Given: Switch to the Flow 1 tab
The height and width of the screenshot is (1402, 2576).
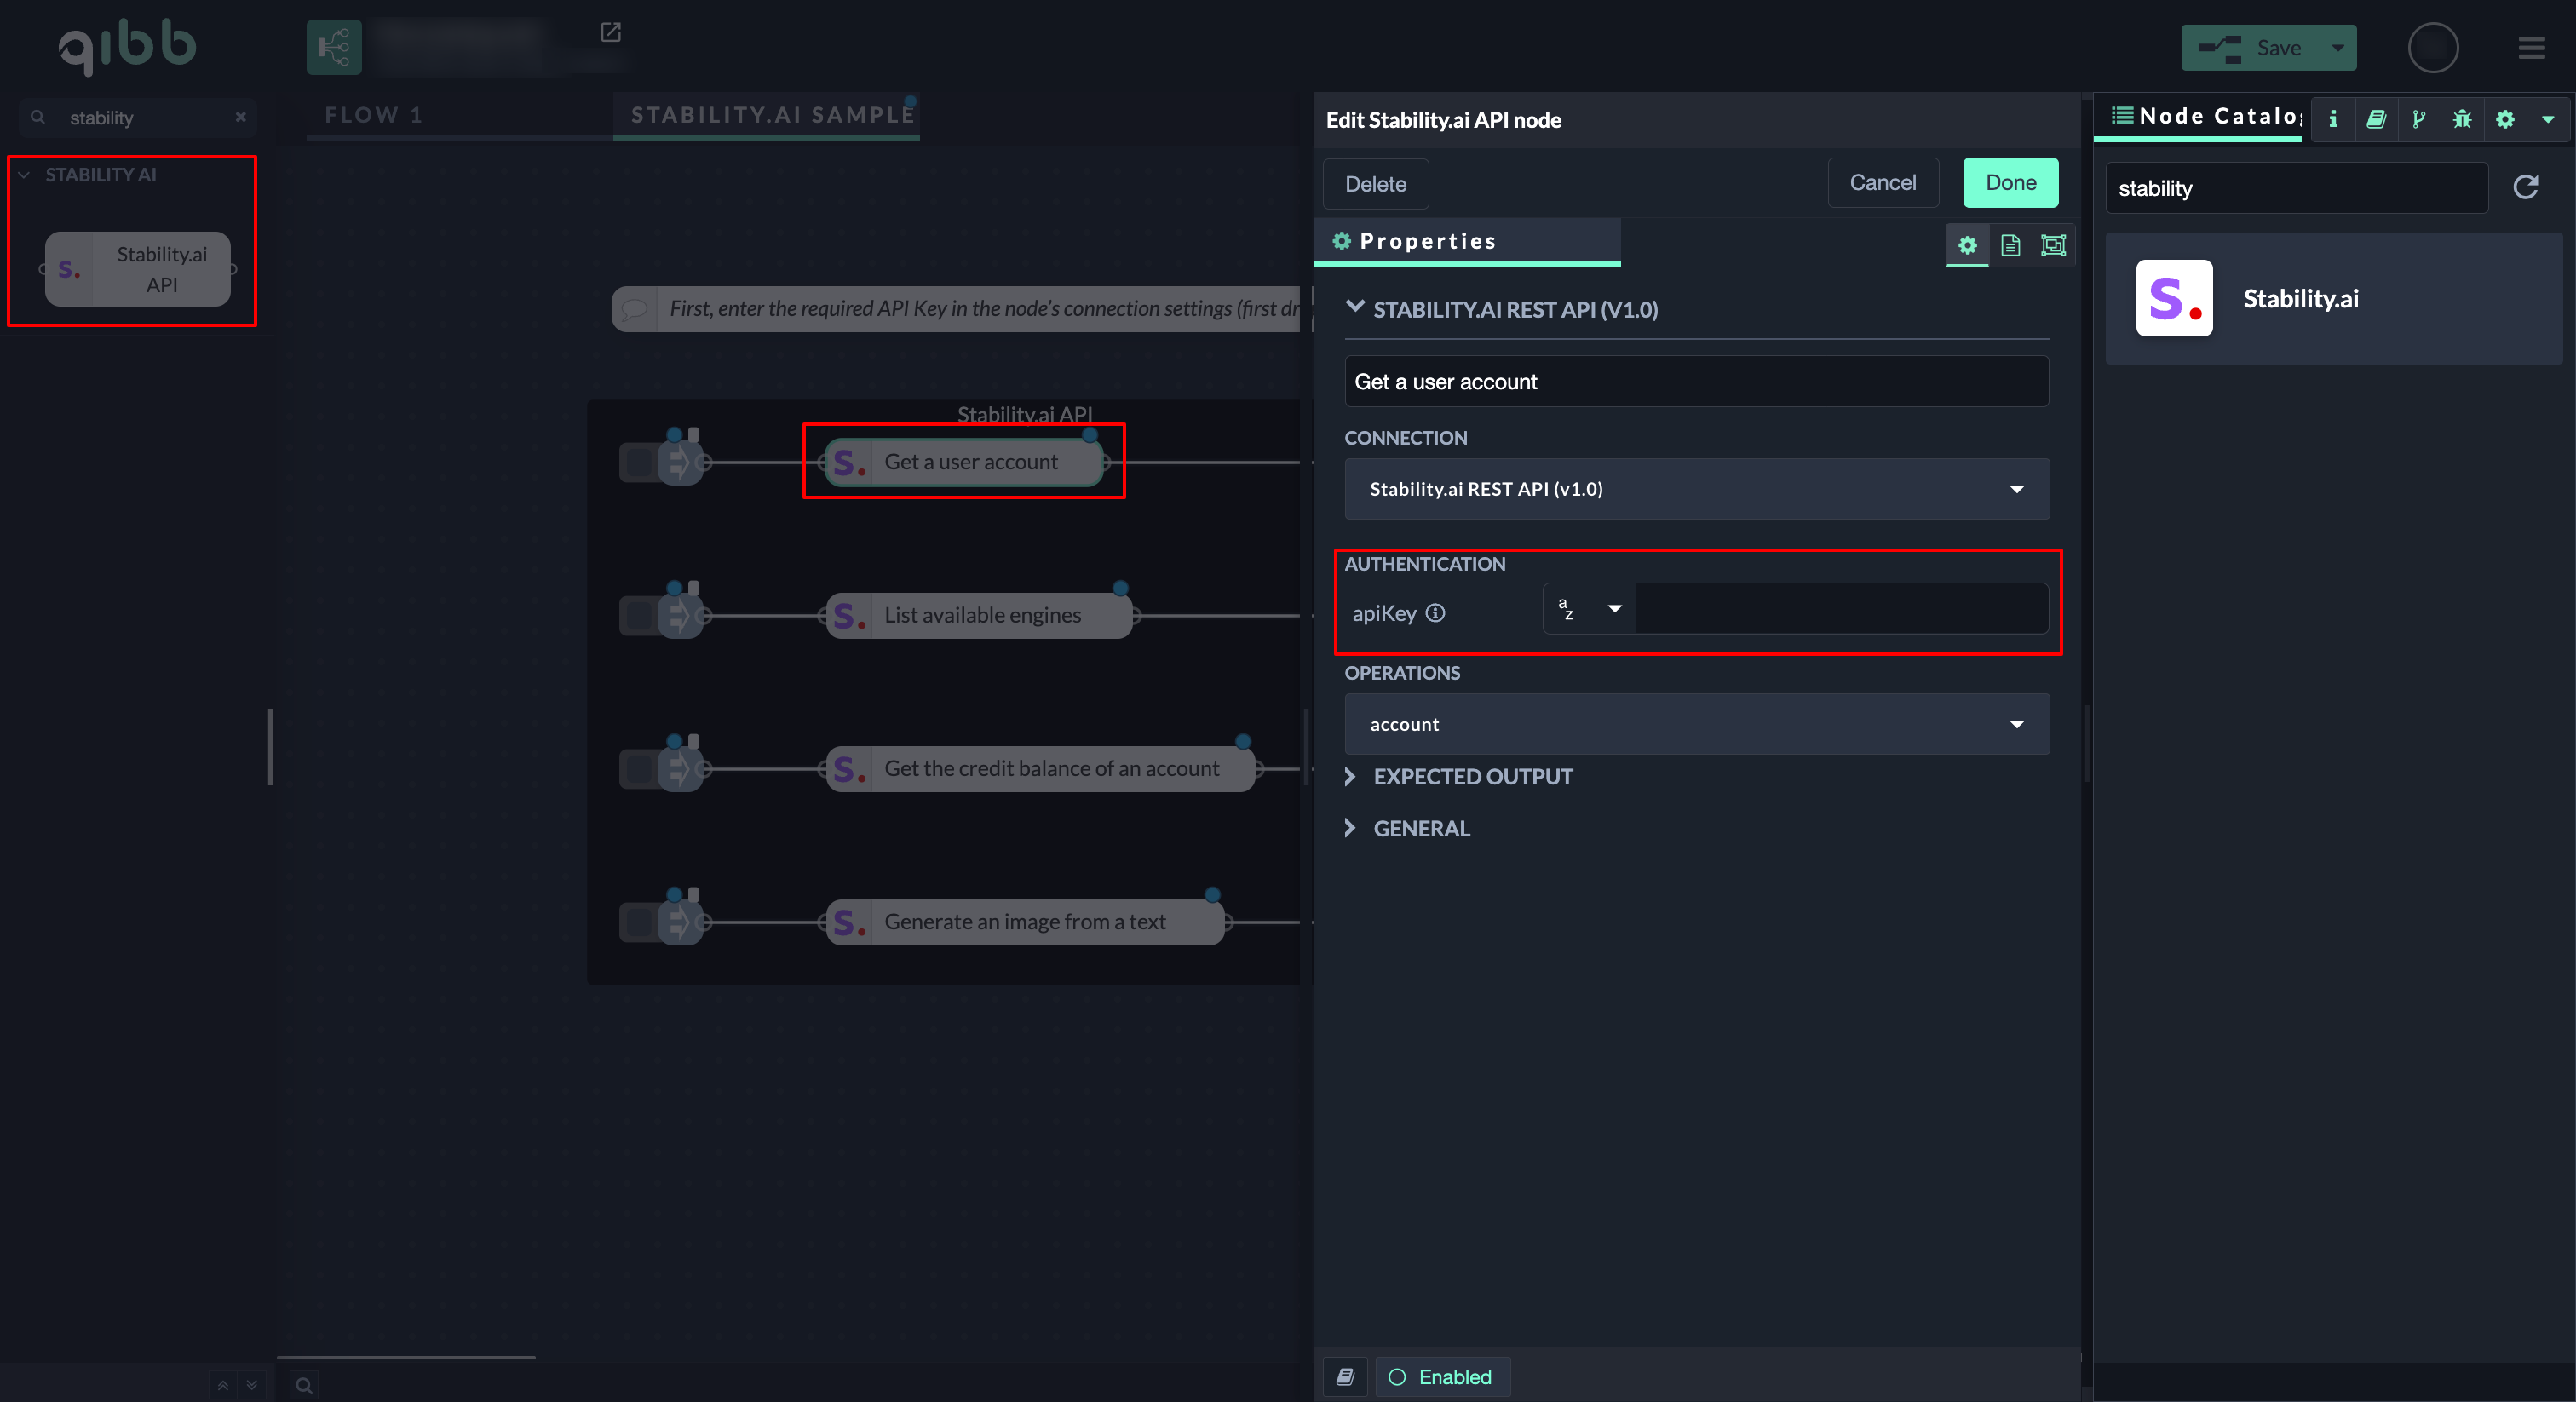Looking at the screenshot, I should pyautogui.click(x=373, y=115).
